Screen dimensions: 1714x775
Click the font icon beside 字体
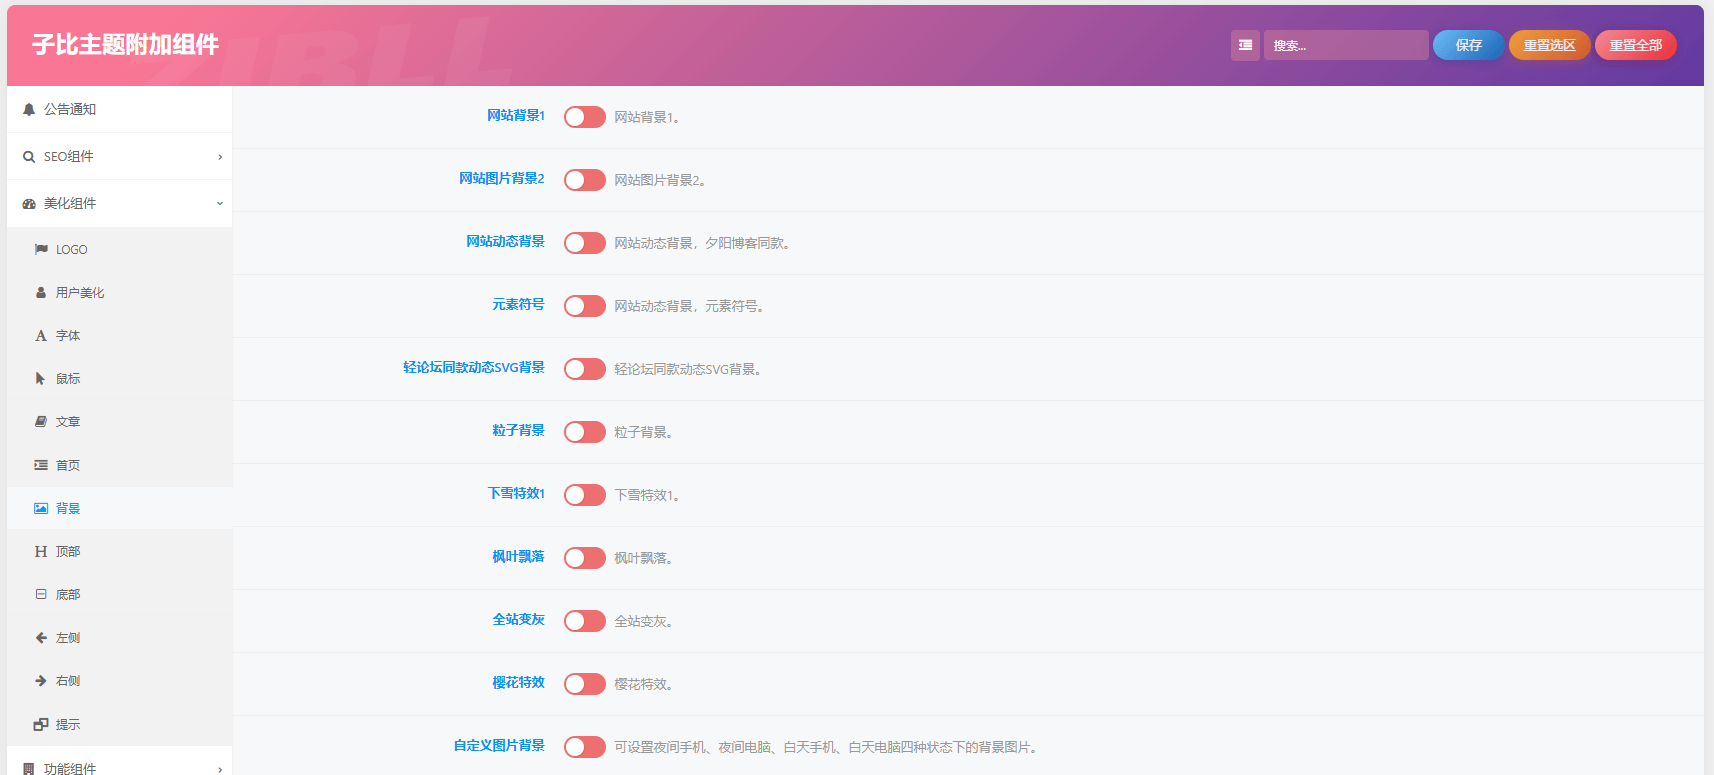41,336
